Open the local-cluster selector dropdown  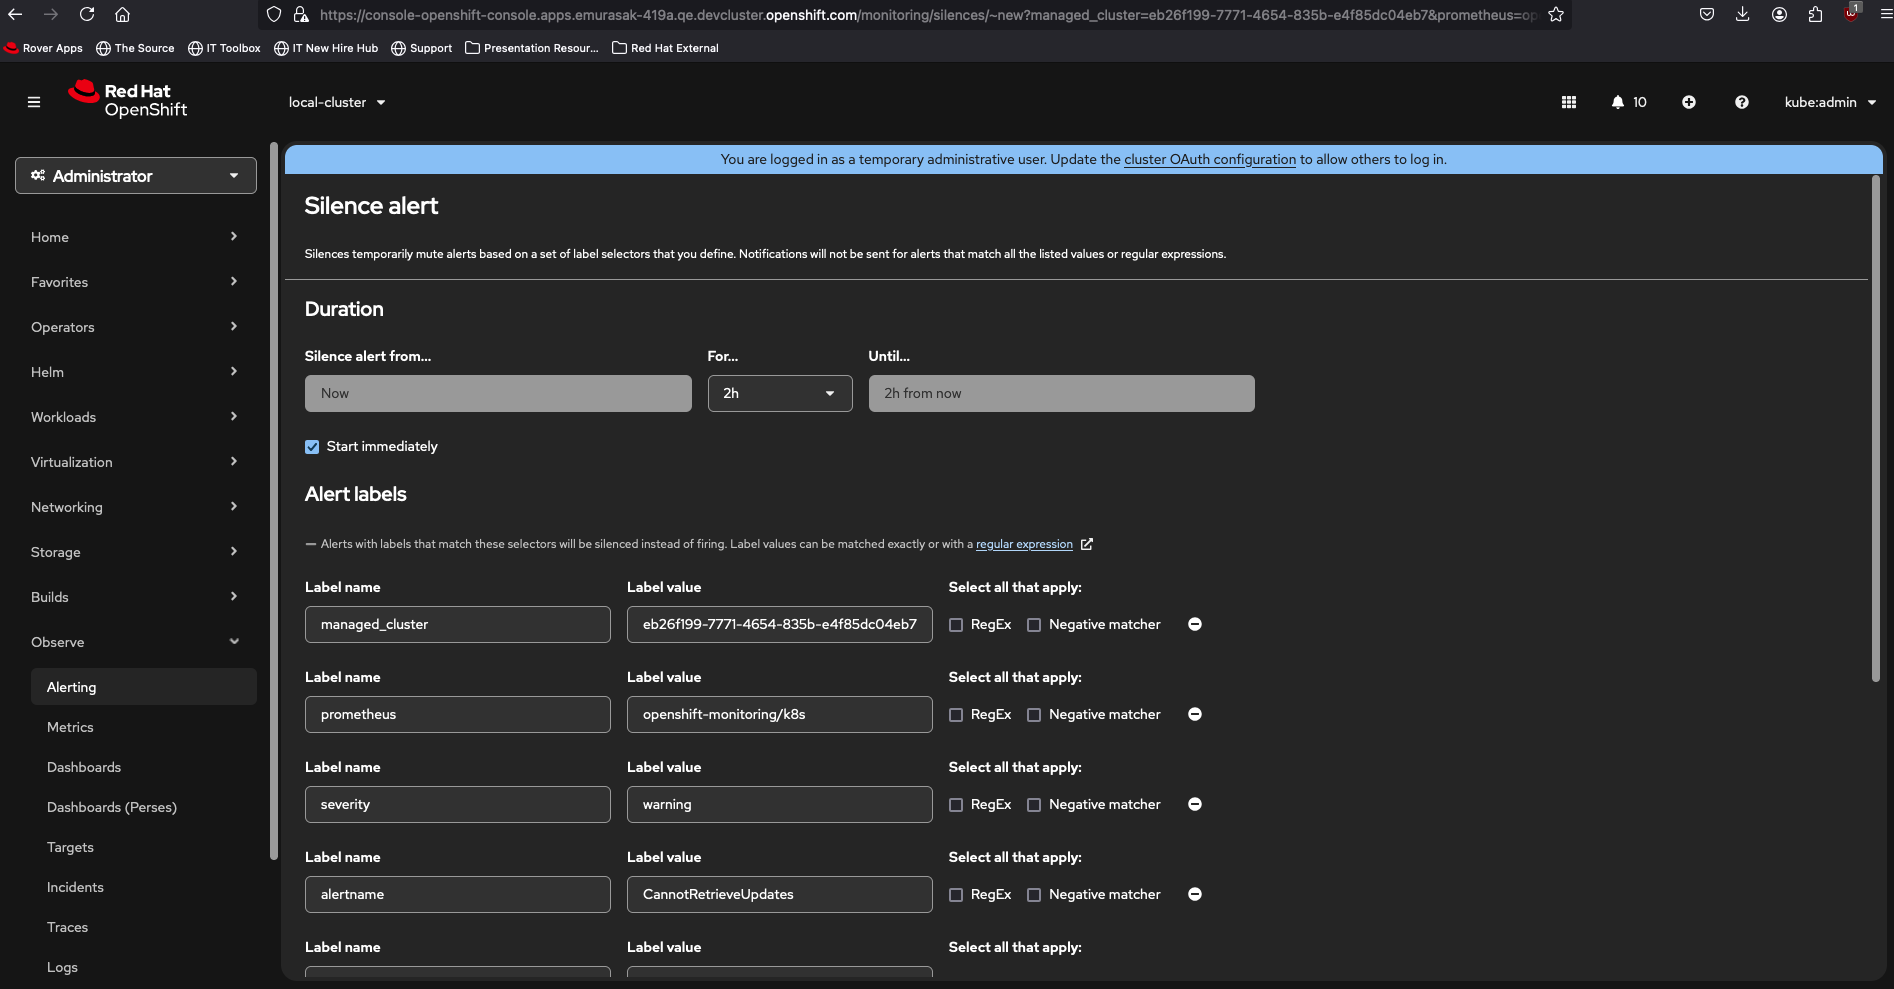(336, 102)
